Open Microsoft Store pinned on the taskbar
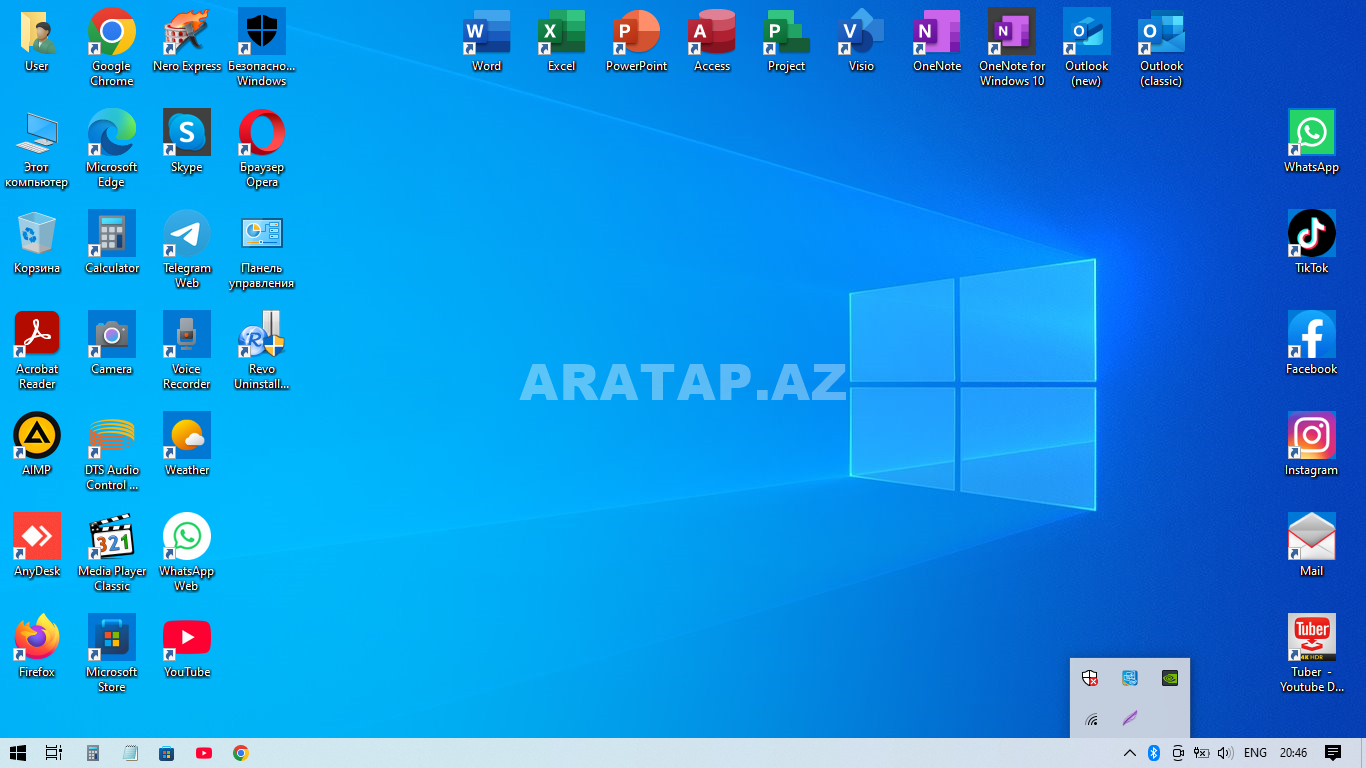Image resolution: width=1366 pixels, height=768 pixels. click(167, 753)
